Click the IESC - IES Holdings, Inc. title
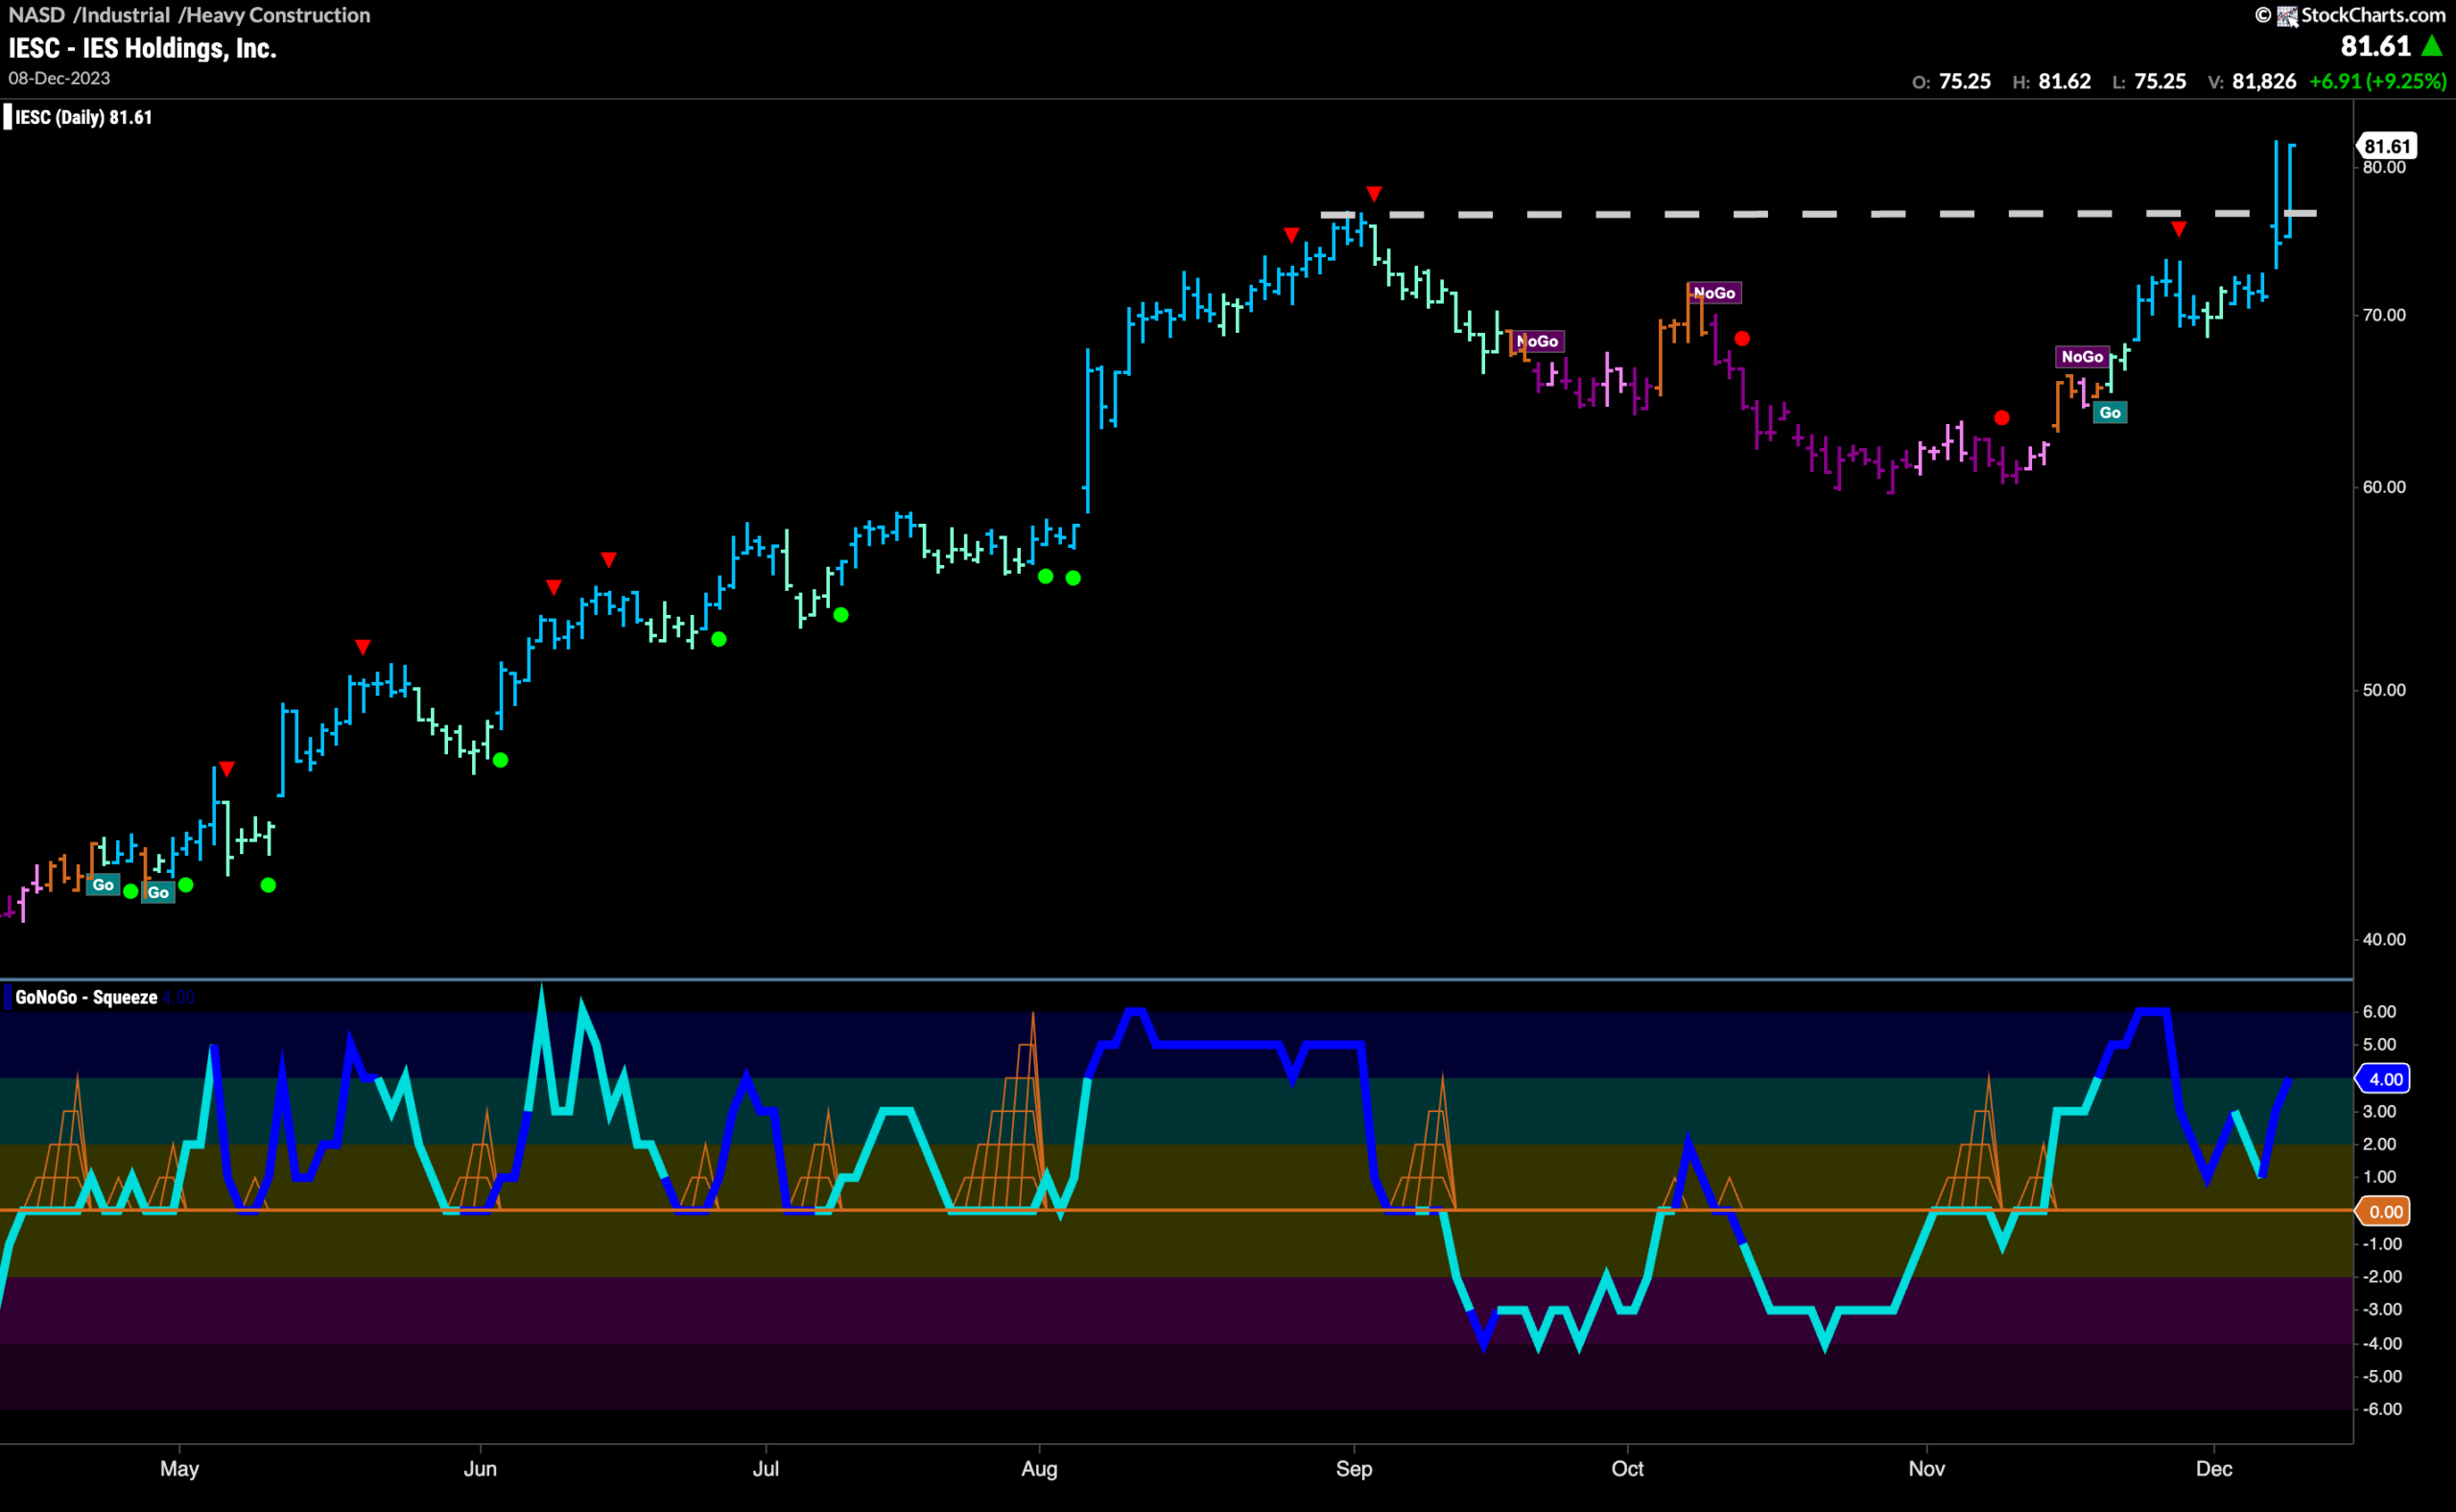Viewport: 2456px width, 1512px height. [x=143, y=48]
